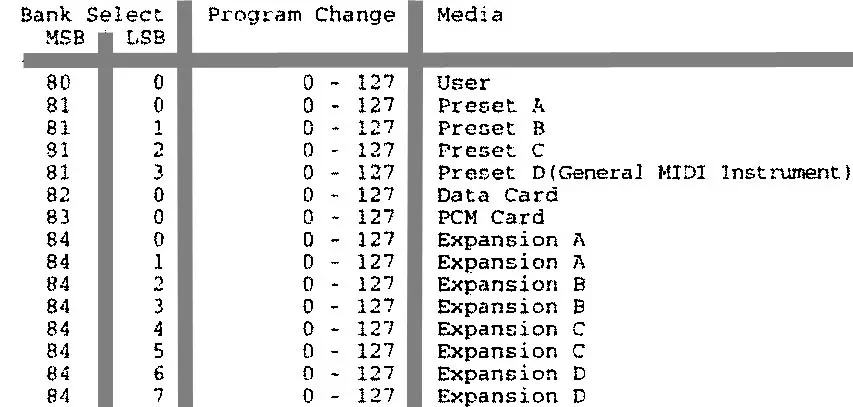Select LSB value 6
The height and width of the screenshot is (407, 853).
(x=156, y=373)
